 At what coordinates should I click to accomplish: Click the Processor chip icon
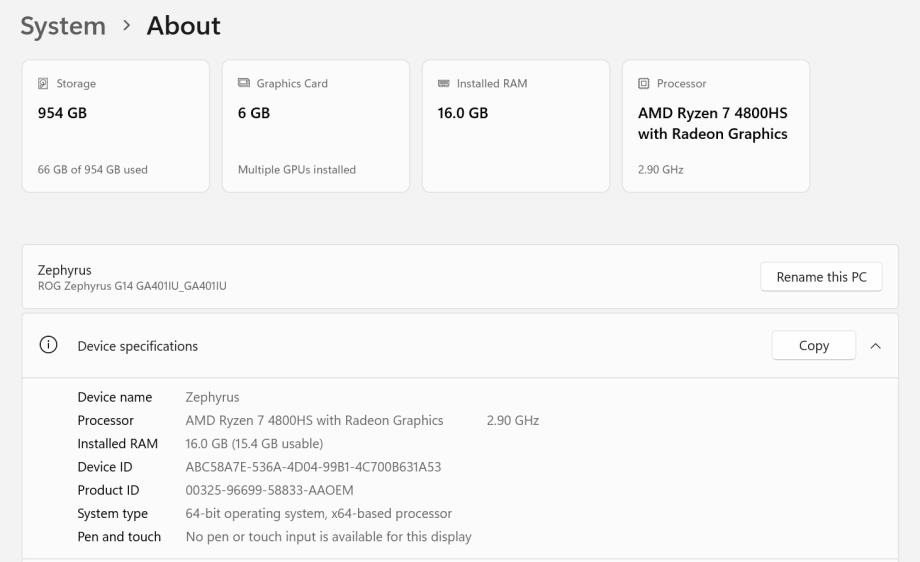(x=644, y=84)
